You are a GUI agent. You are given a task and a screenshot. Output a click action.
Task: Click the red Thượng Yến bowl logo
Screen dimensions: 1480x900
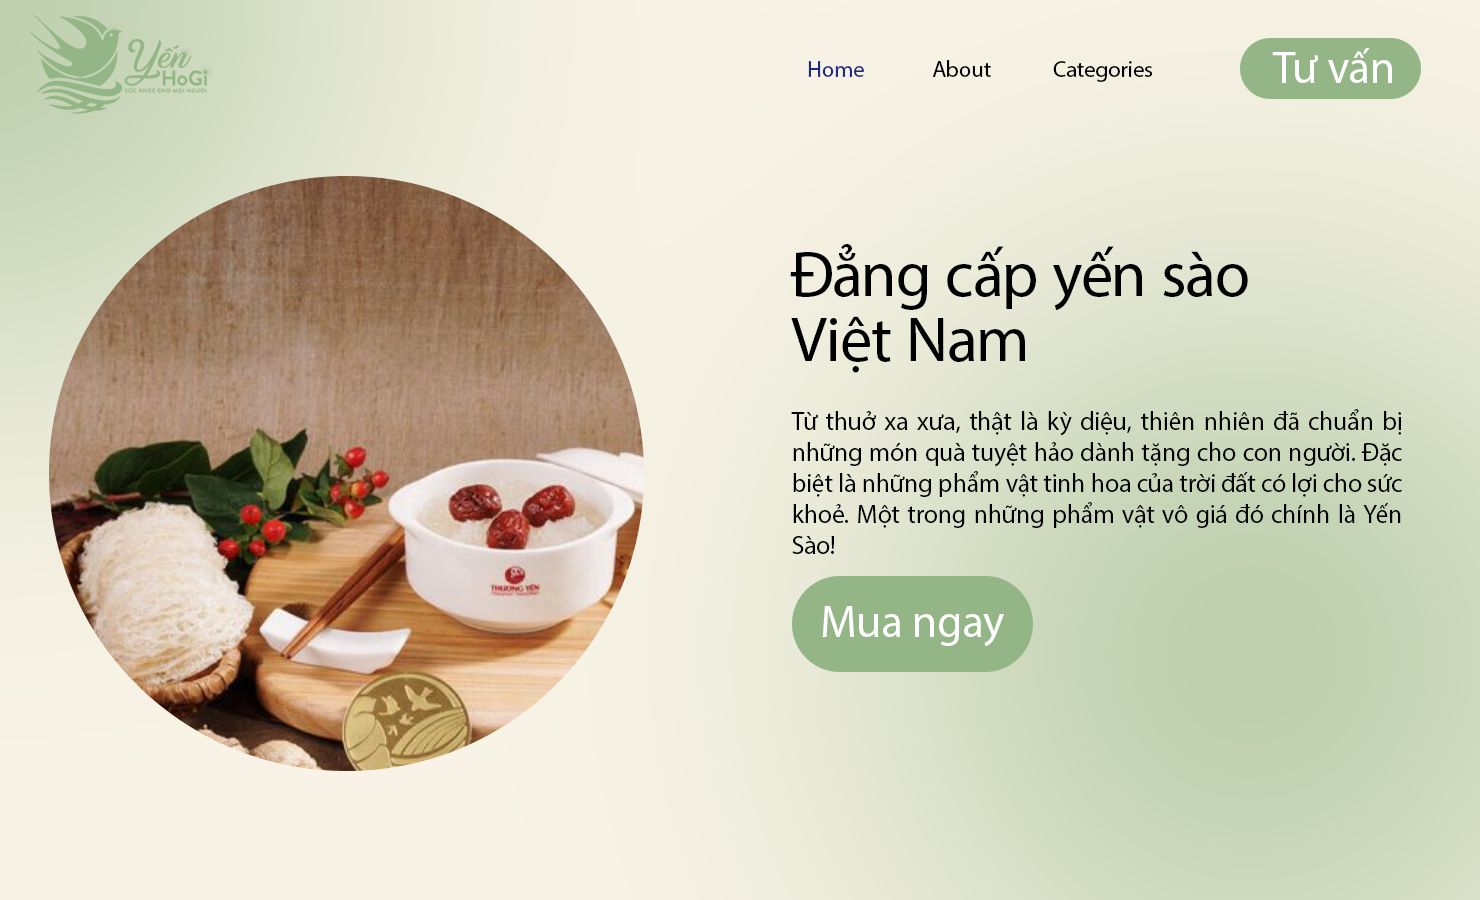click(x=515, y=581)
